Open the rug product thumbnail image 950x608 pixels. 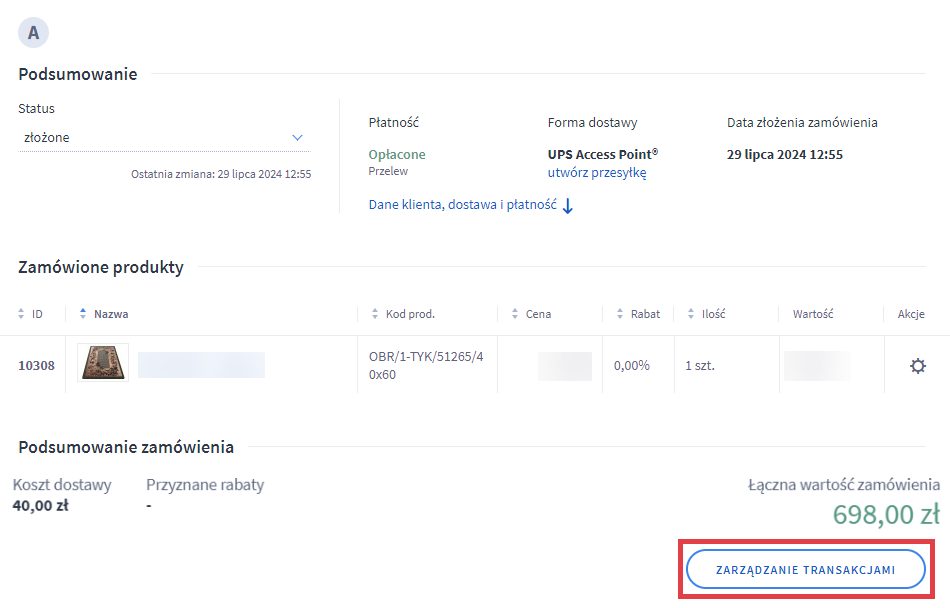103,365
